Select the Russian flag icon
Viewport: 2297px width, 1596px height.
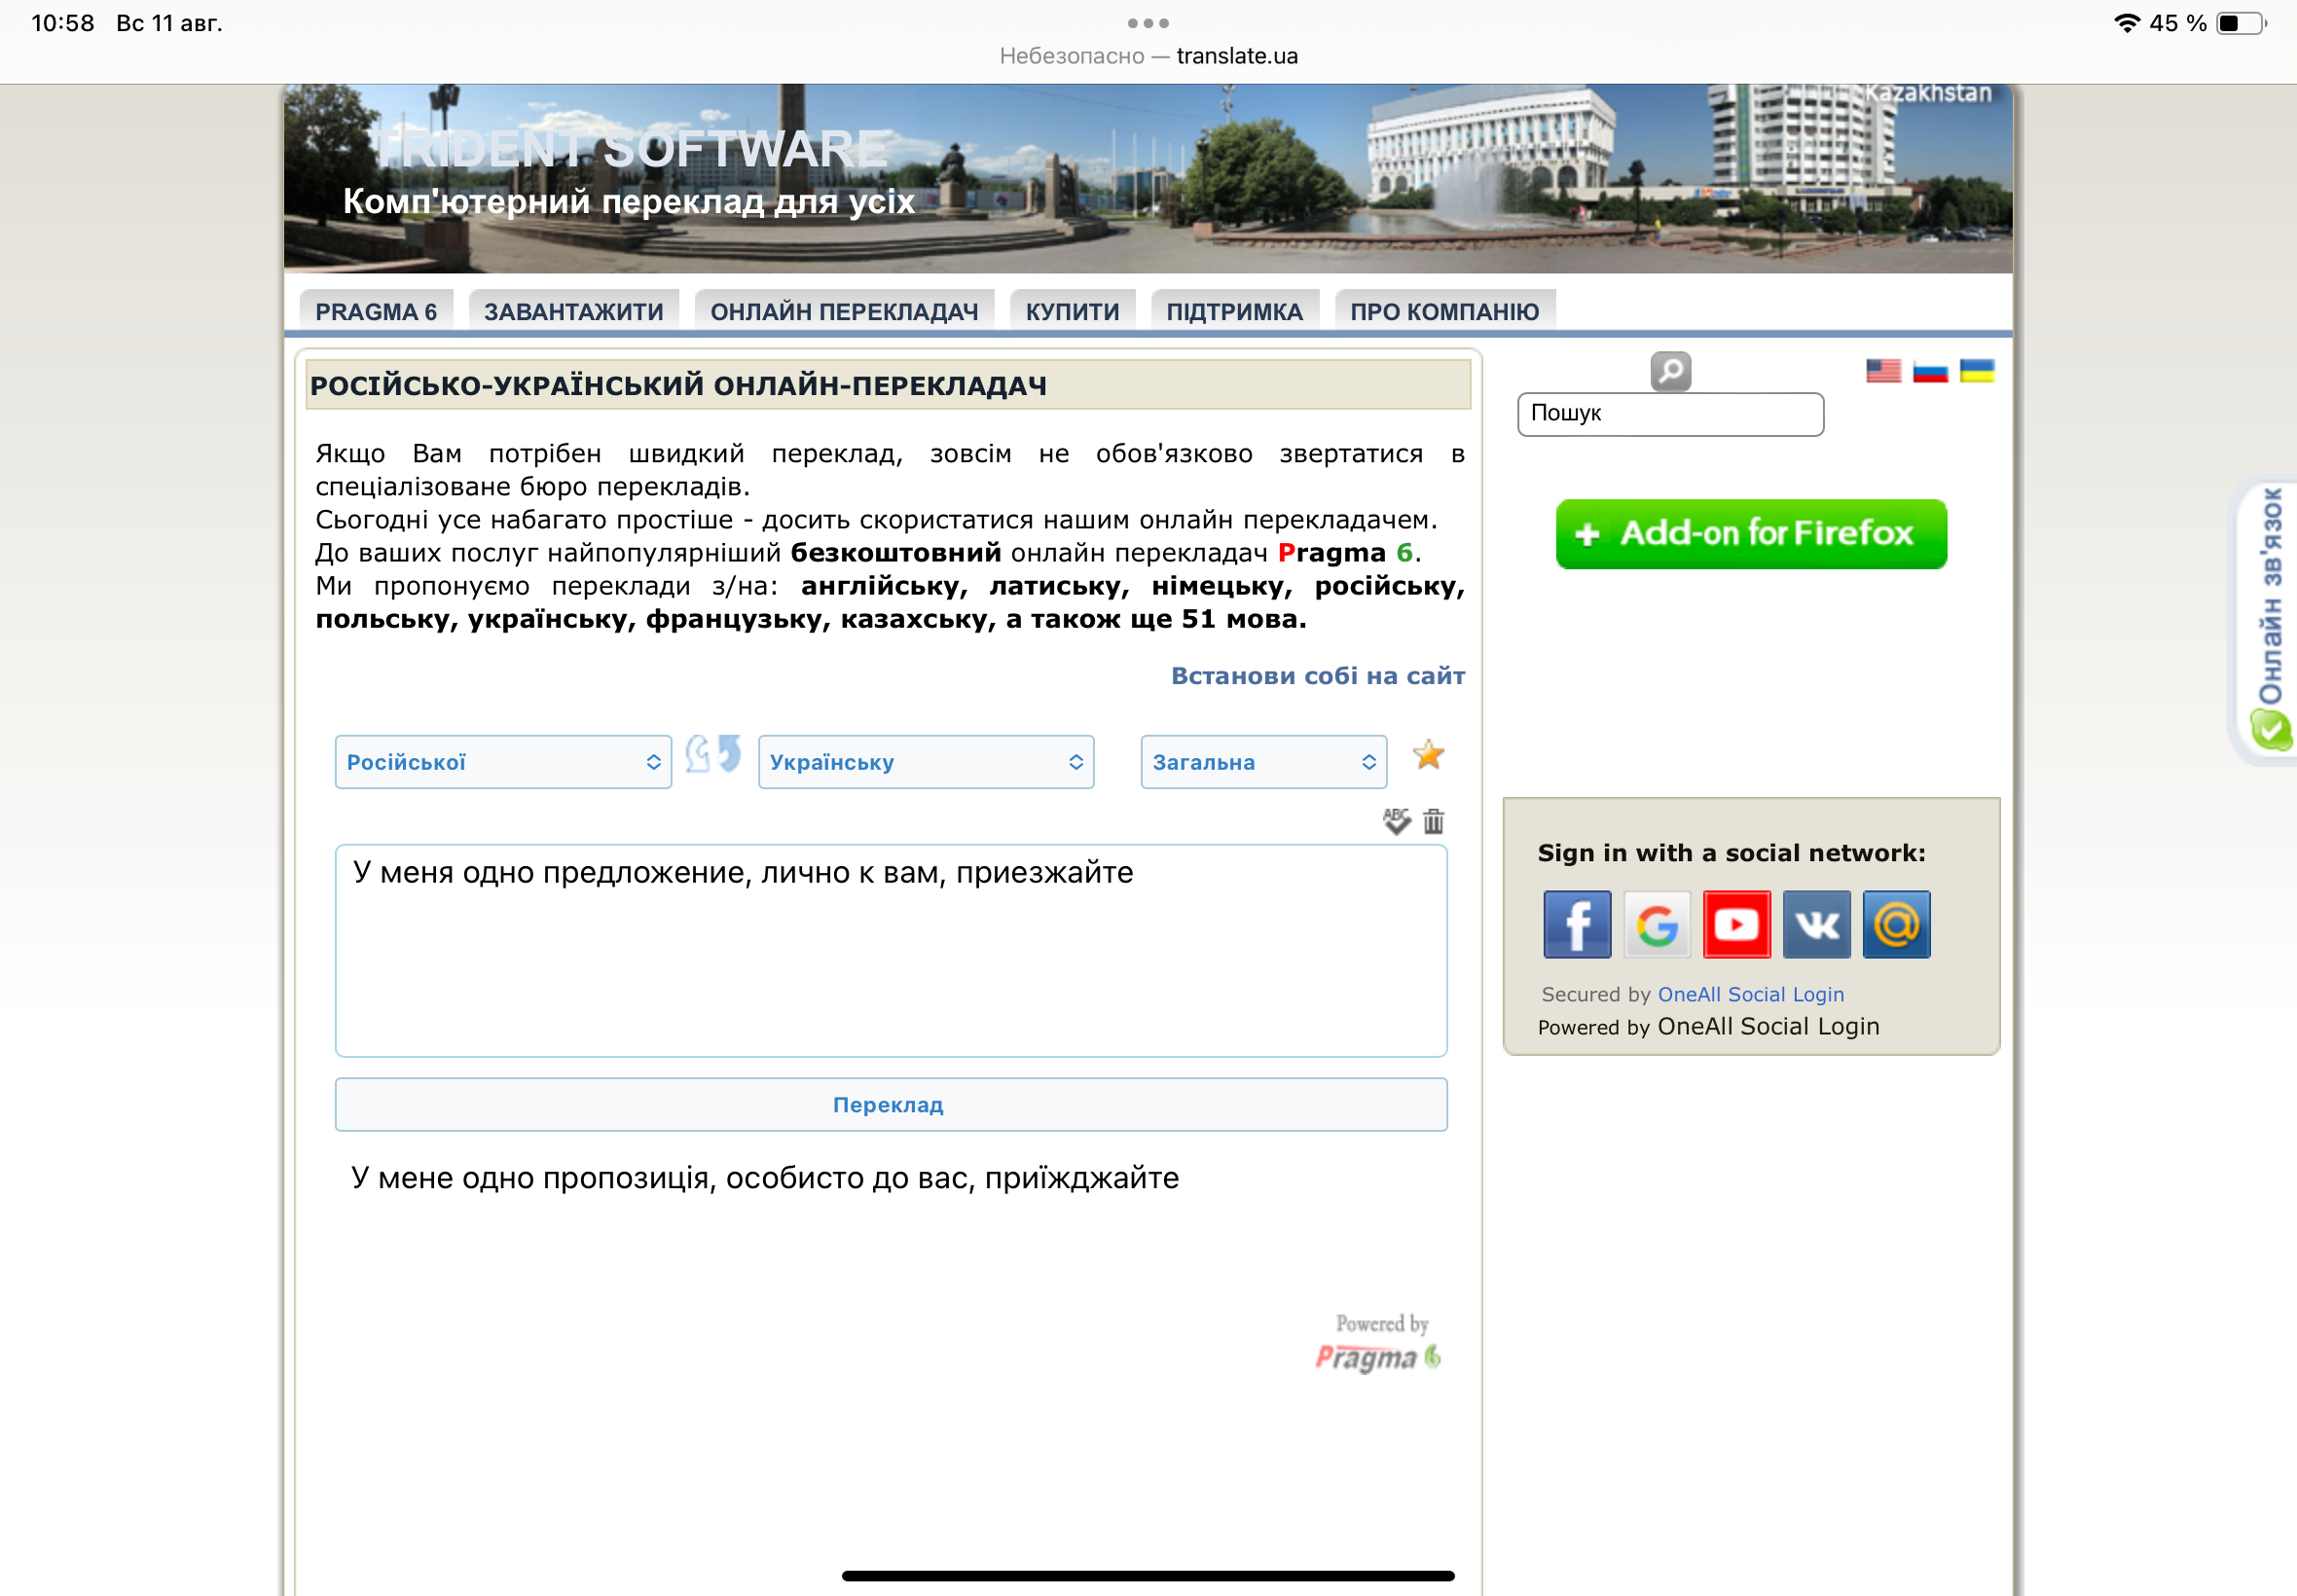1930,371
